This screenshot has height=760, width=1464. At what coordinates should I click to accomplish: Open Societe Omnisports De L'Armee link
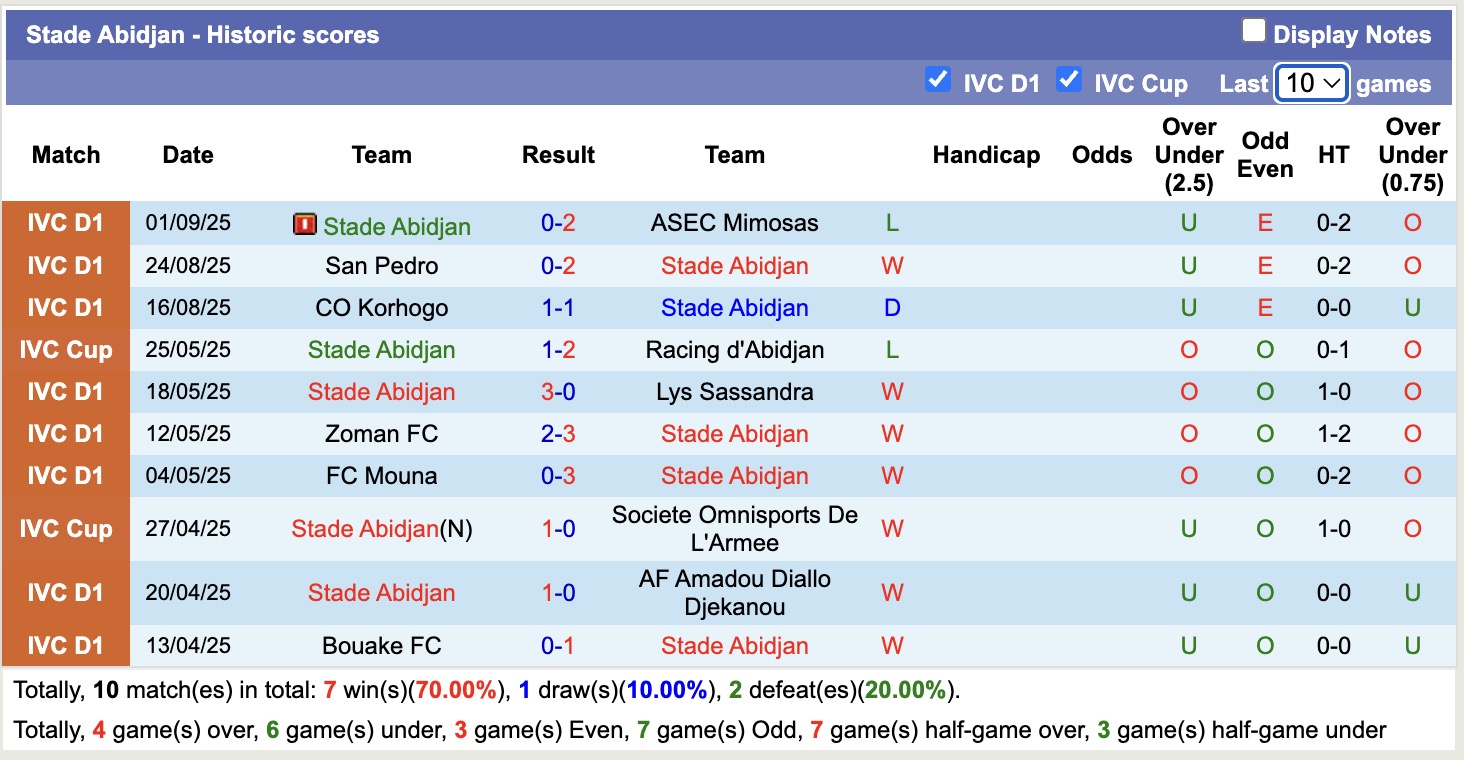pos(734,529)
